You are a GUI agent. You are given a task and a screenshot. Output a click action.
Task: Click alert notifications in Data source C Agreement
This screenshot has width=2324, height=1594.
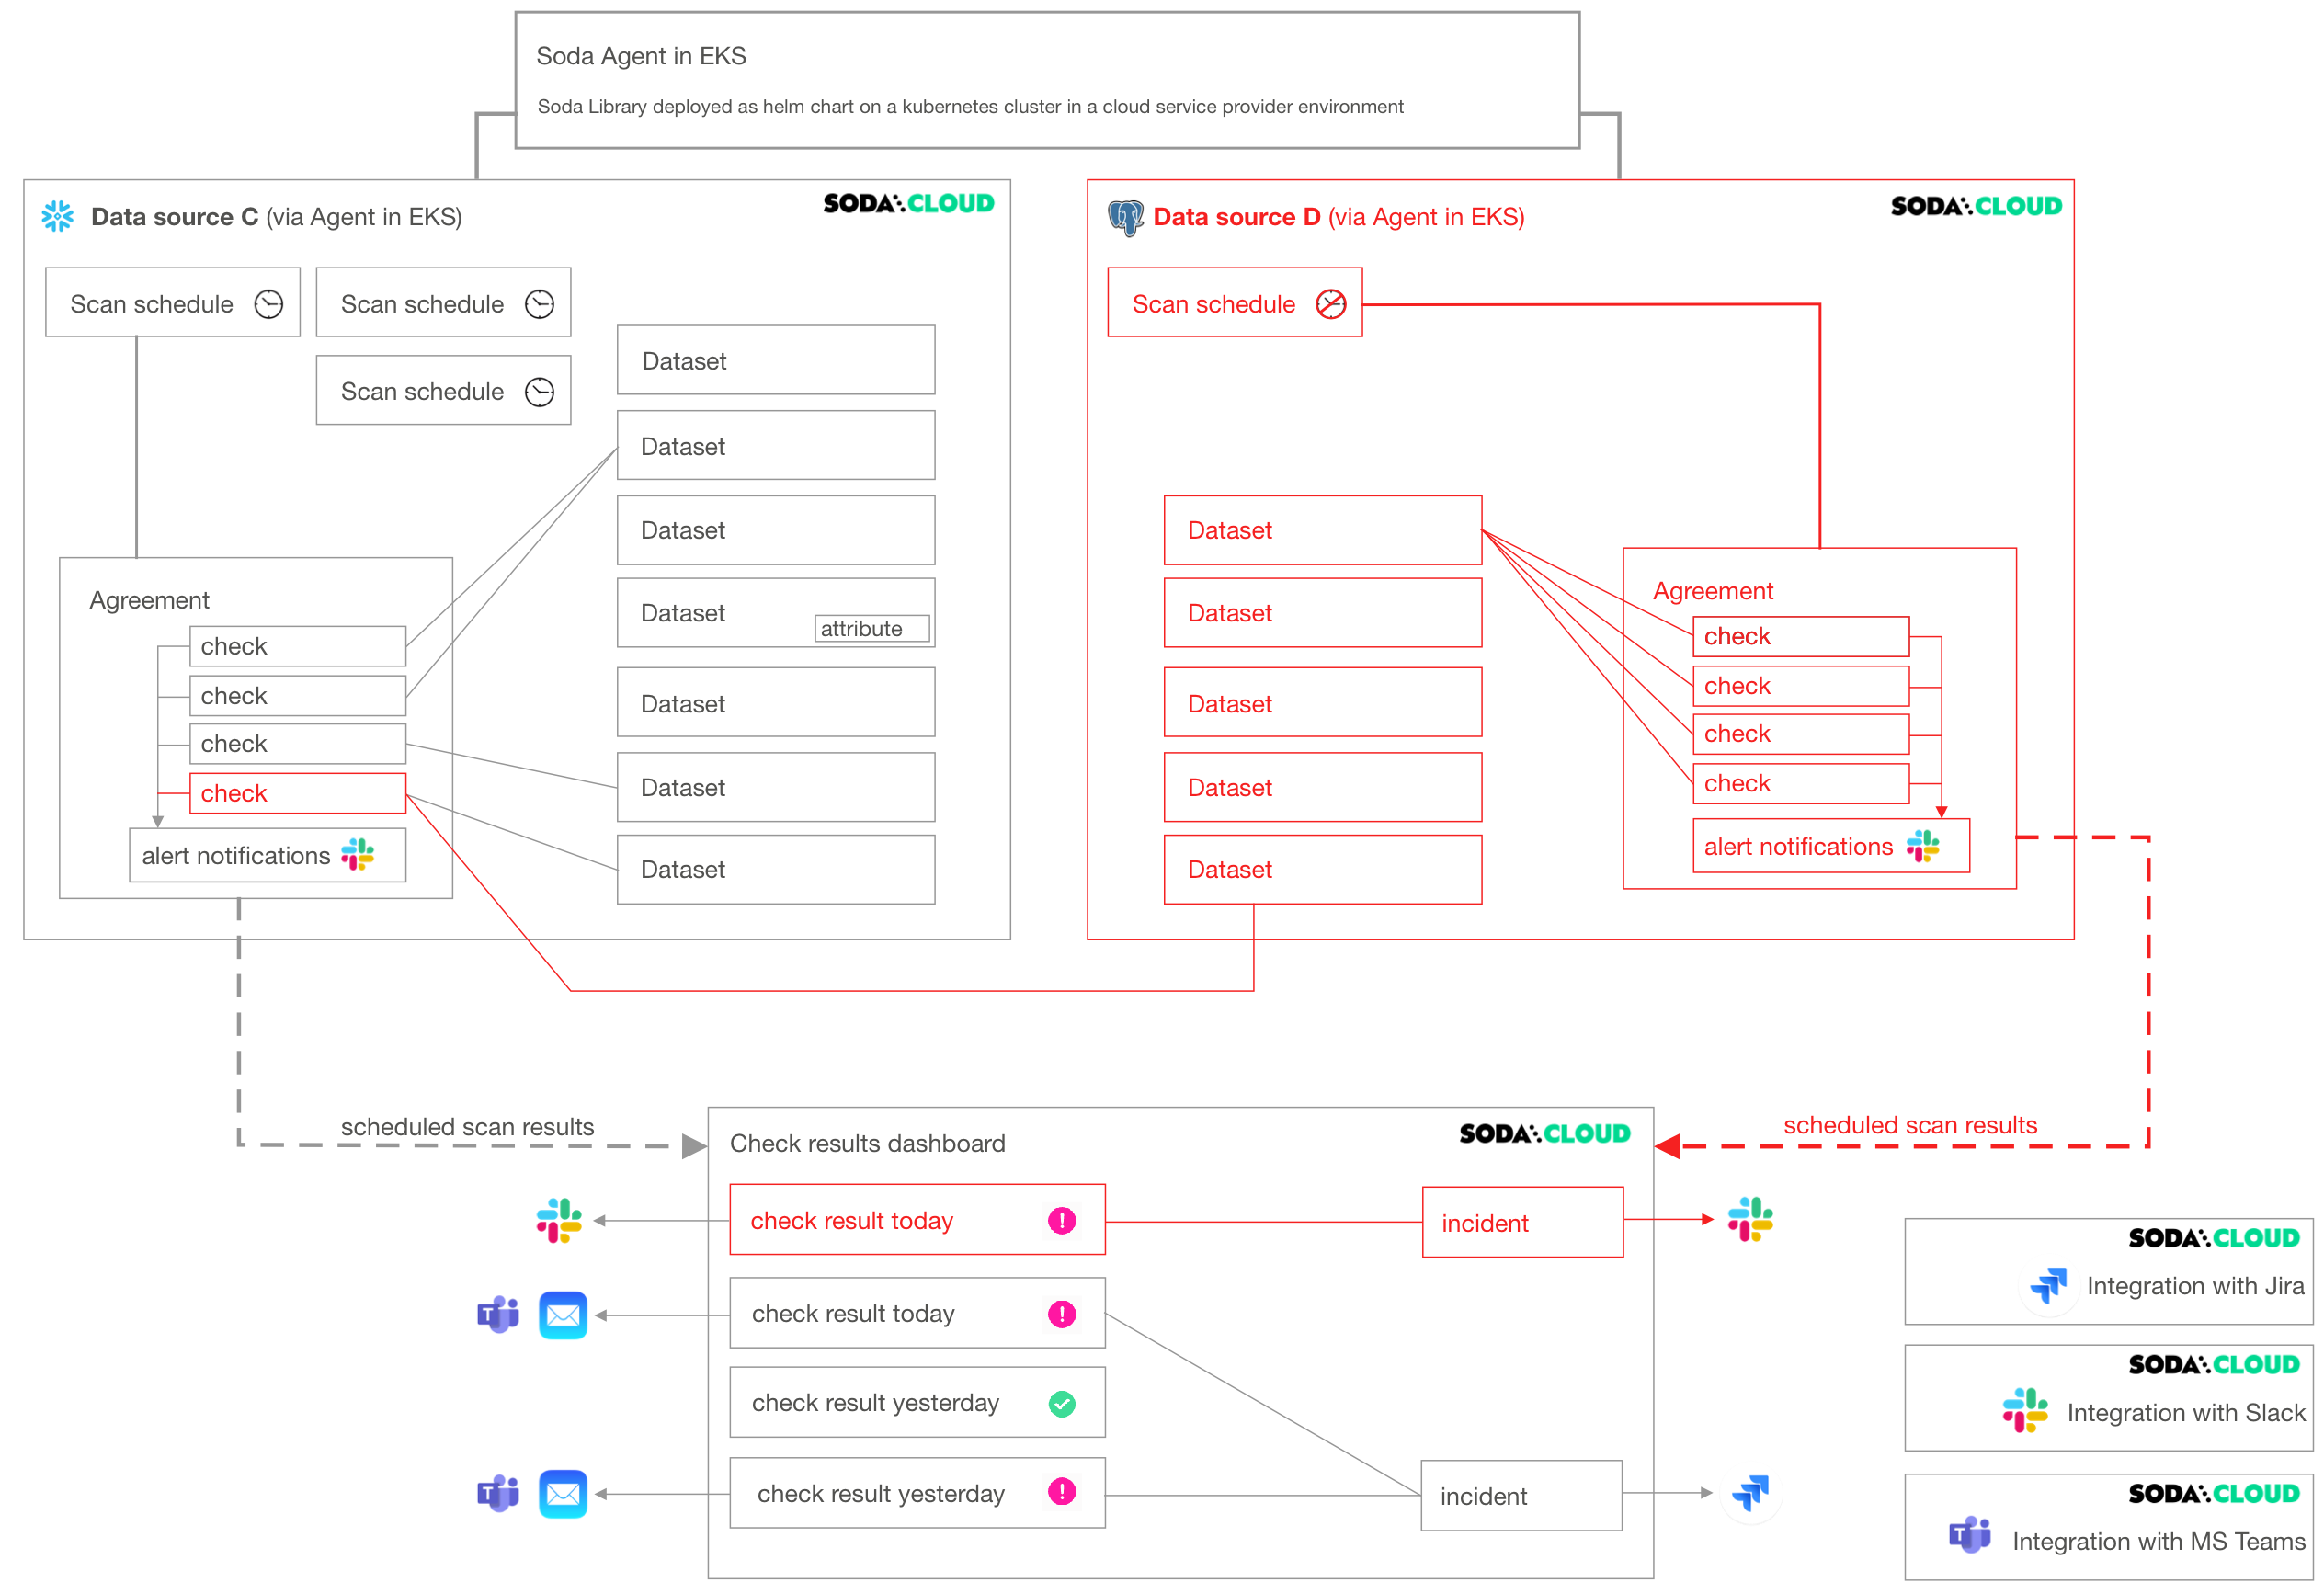[x=268, y=855]
